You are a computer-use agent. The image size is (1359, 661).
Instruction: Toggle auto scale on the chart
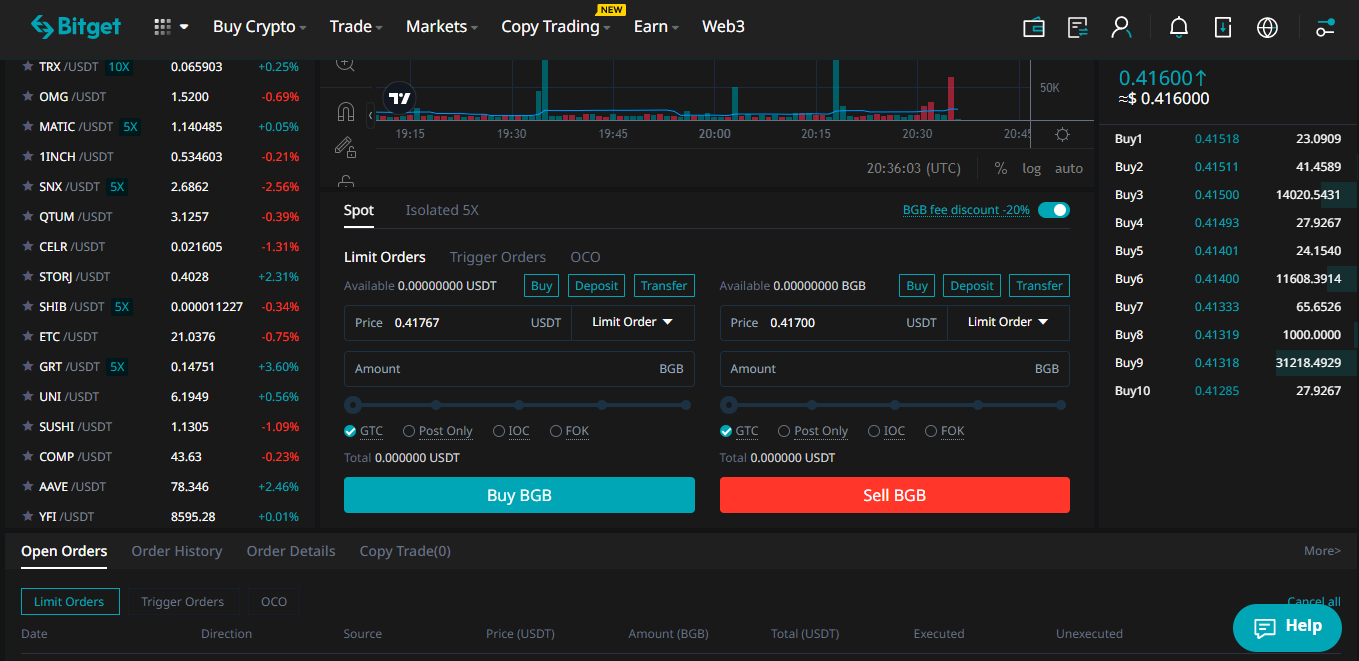pos(1069,168)
